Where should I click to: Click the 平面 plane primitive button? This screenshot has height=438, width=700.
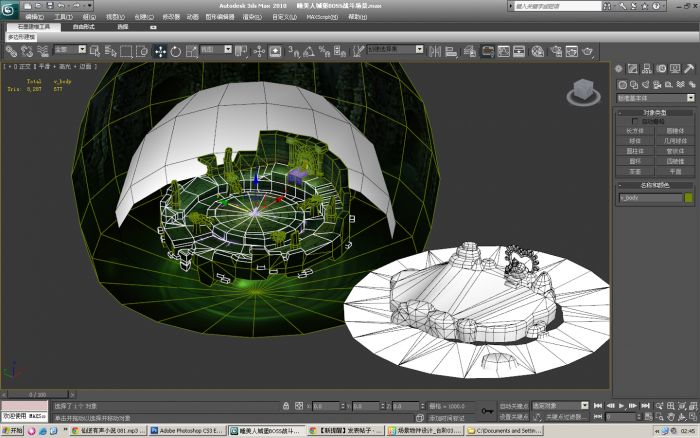[x=675, y=171]
